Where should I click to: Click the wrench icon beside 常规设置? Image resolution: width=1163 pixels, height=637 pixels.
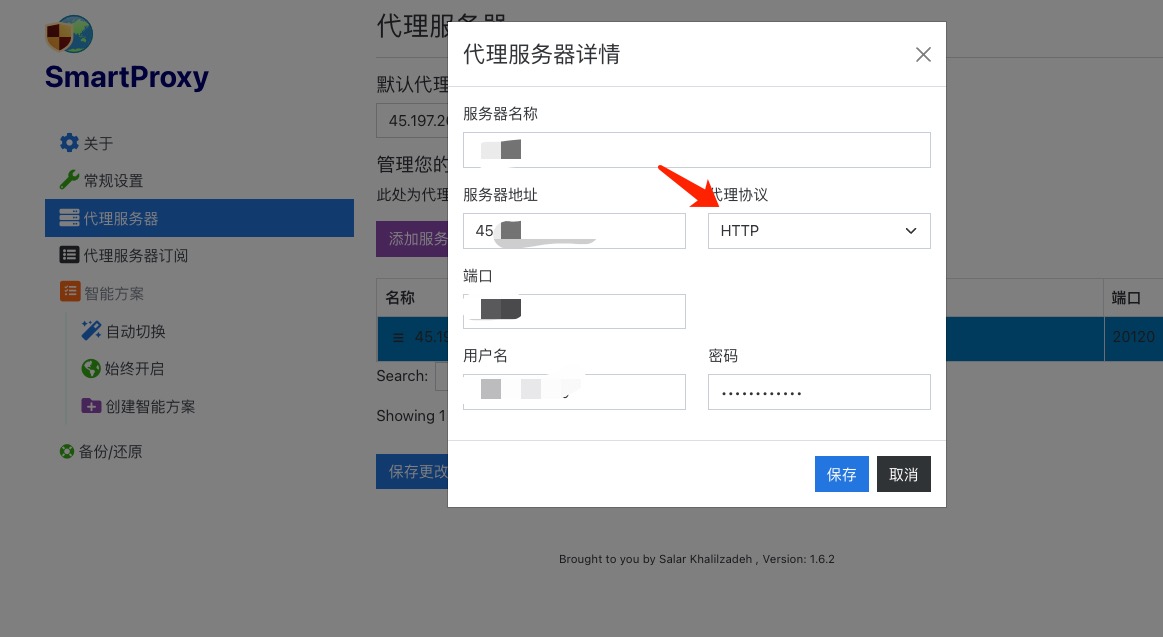click(x=69, y=179)
